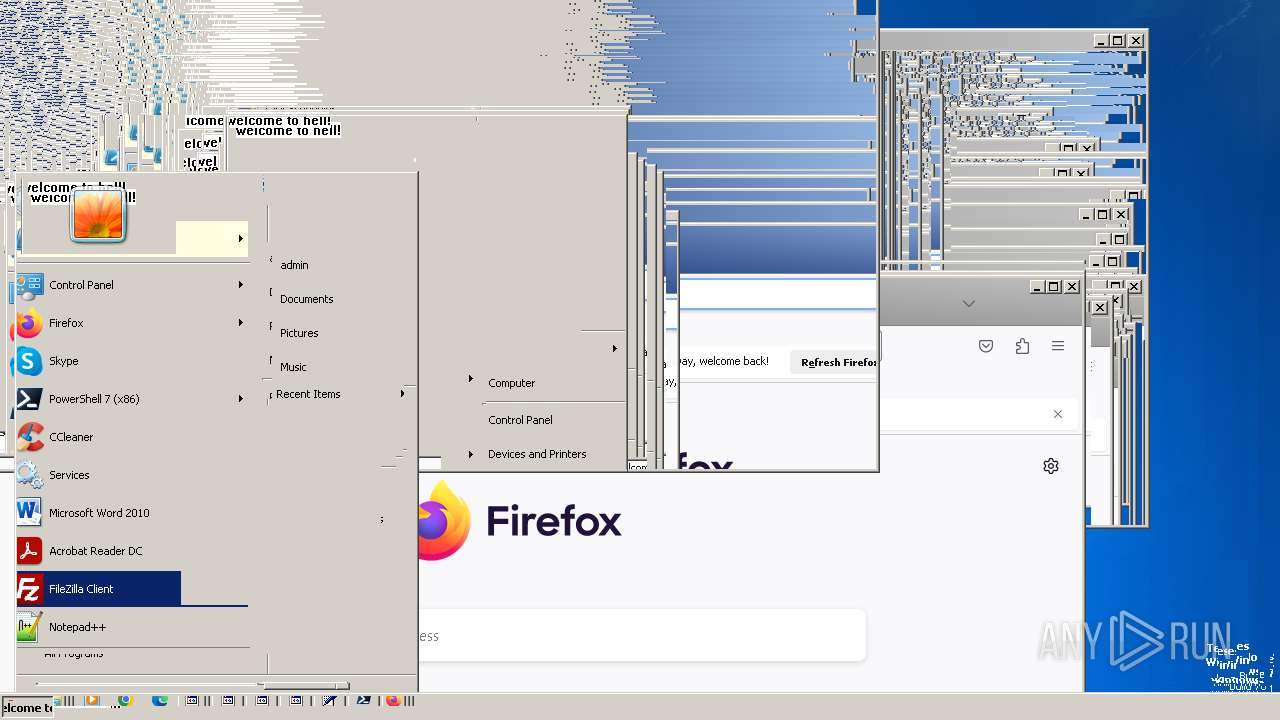
Task: Expand the PowerShell 7 jump list arrow
Action: (240, 399)
